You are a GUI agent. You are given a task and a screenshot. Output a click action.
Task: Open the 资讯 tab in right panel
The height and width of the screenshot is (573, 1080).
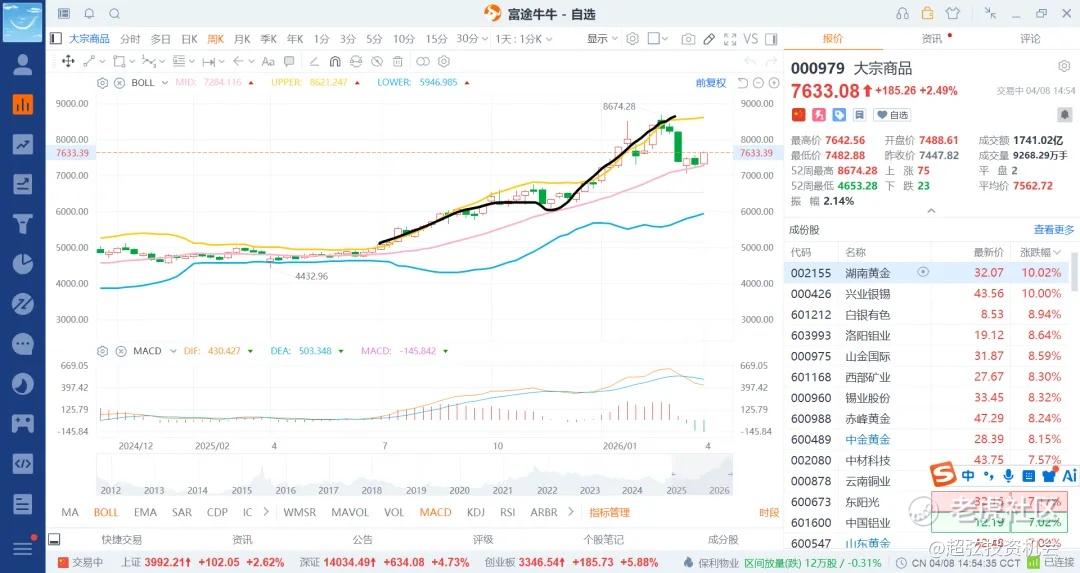point(931,39)
